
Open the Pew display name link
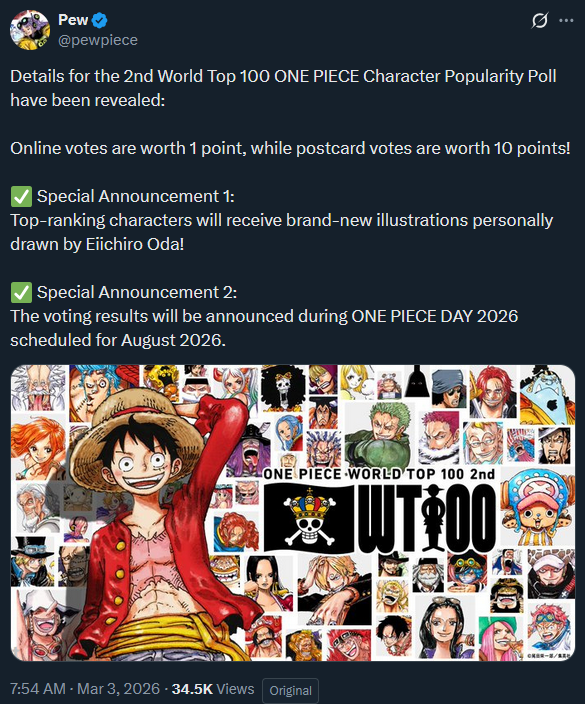[73, 20]
